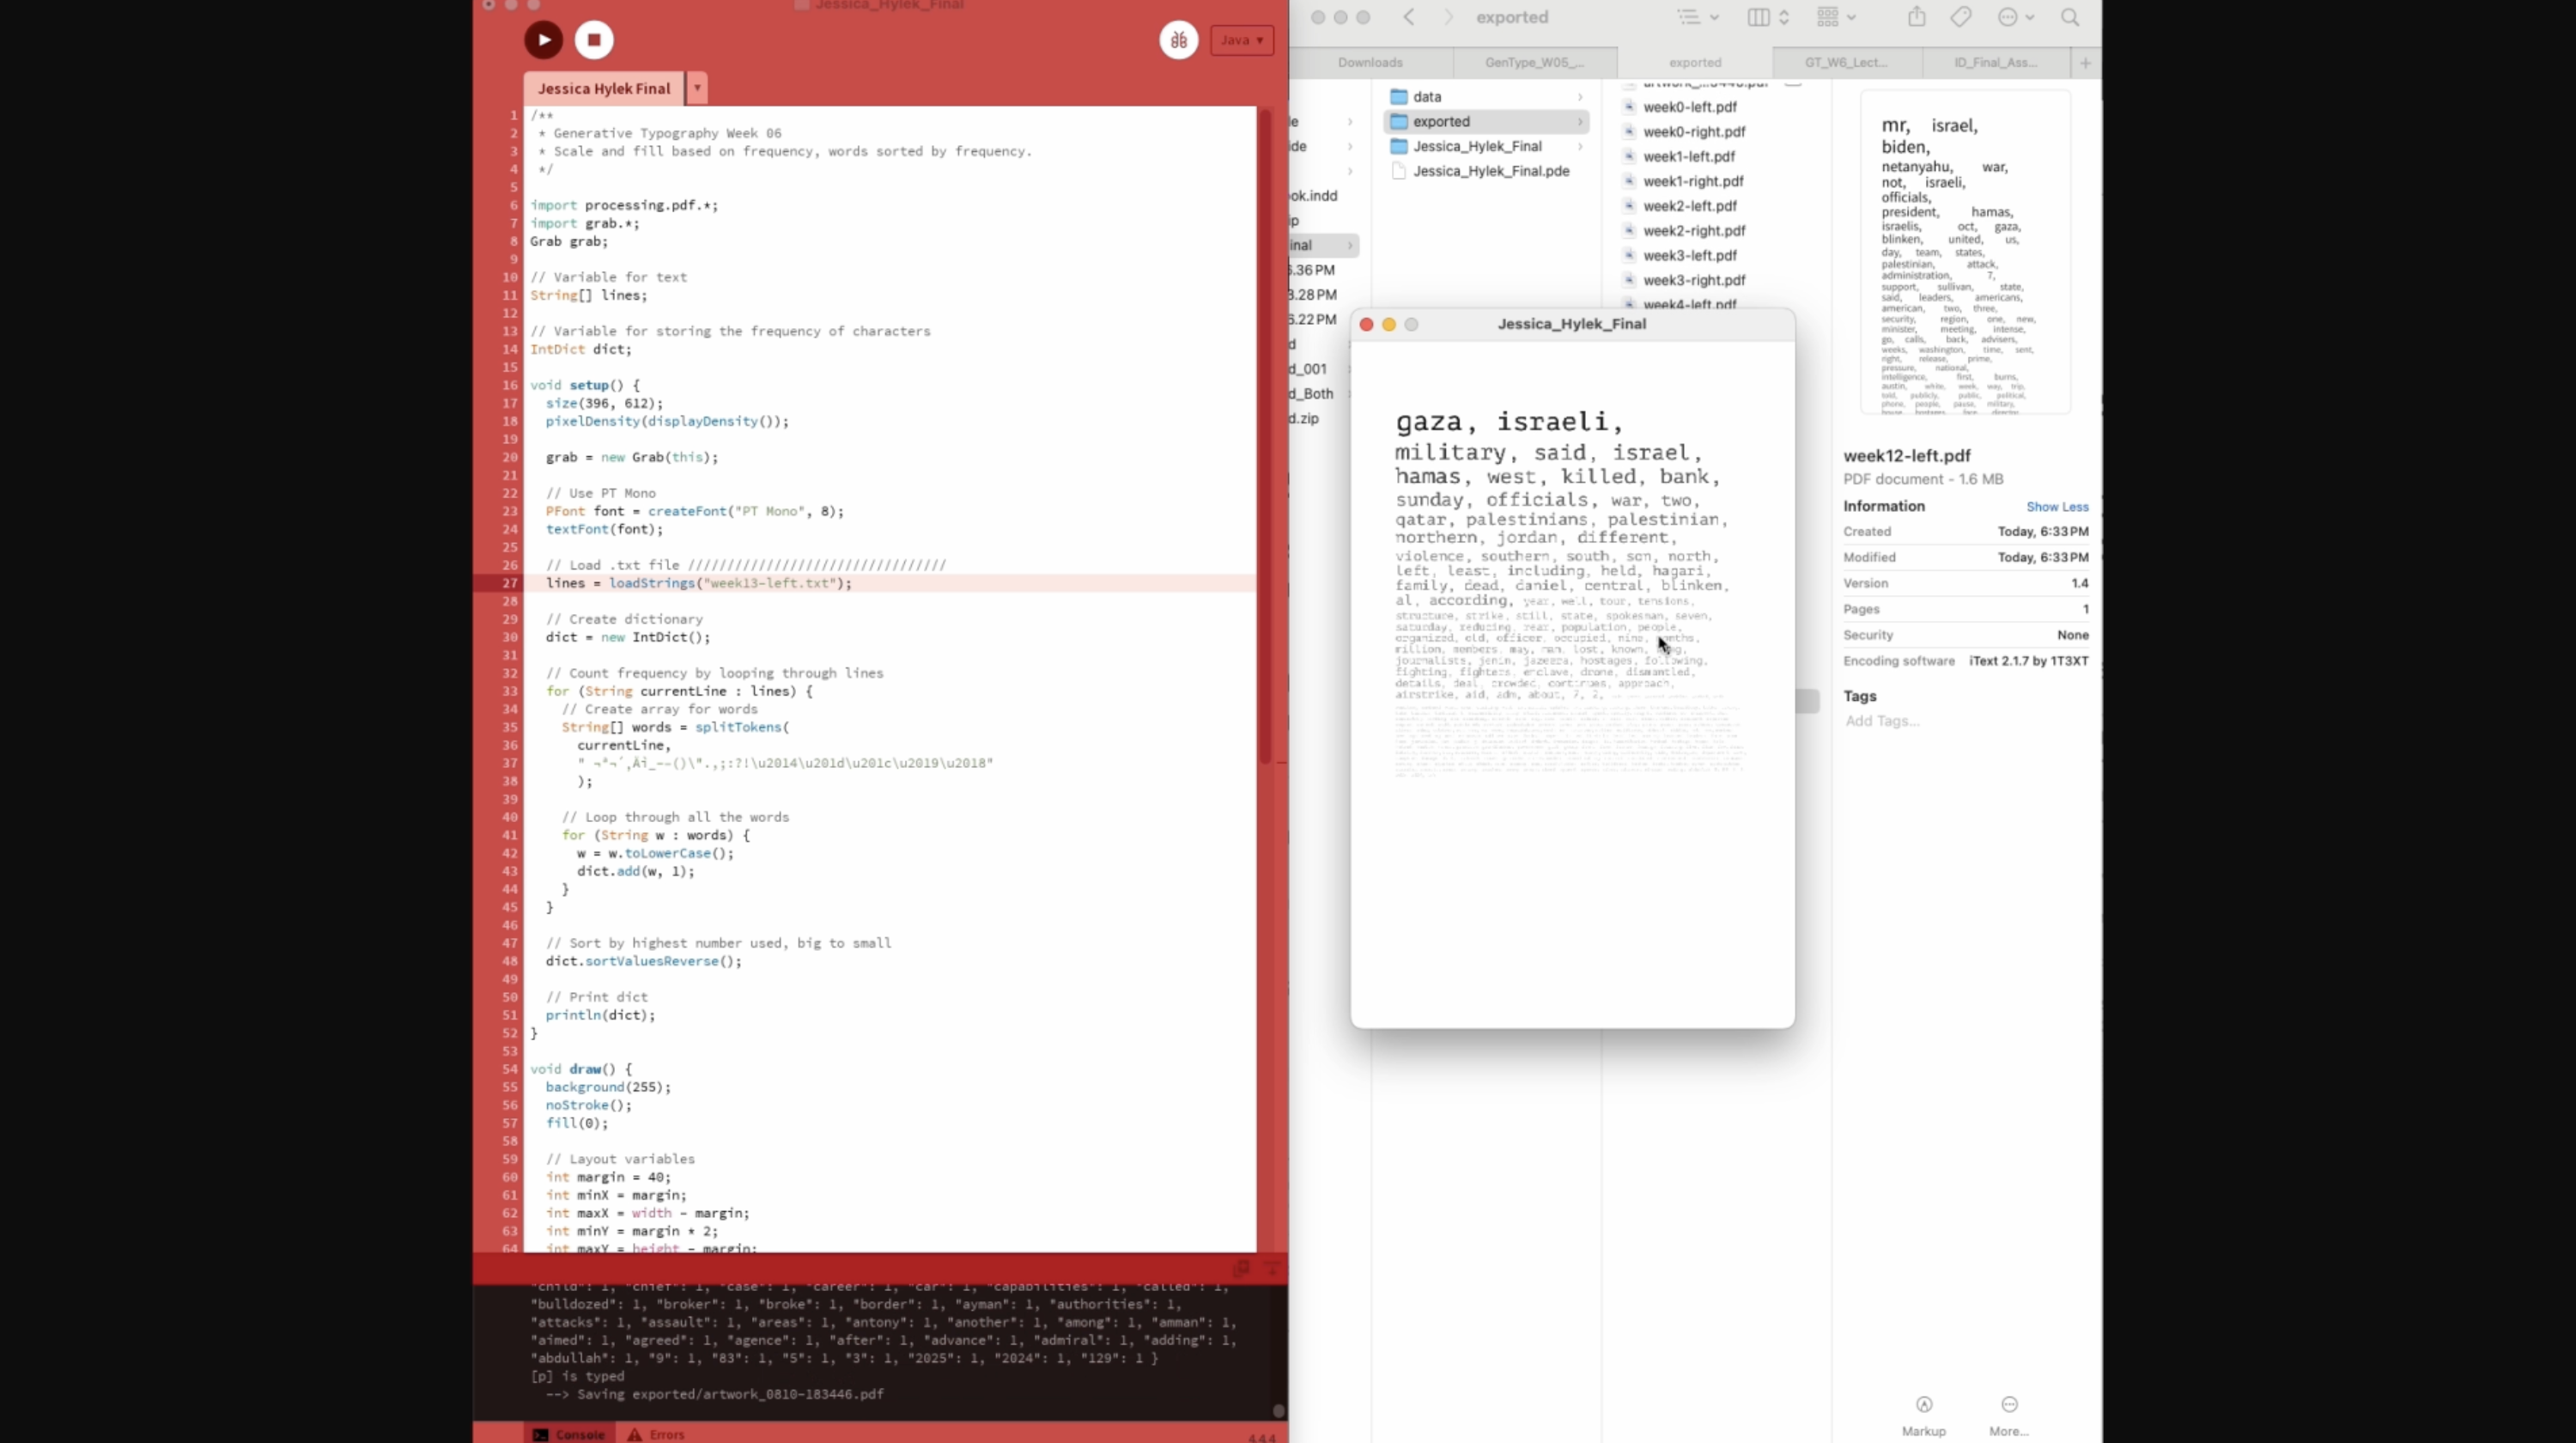
Task: Stop the running sketch
Action: (x=594, y=40)
